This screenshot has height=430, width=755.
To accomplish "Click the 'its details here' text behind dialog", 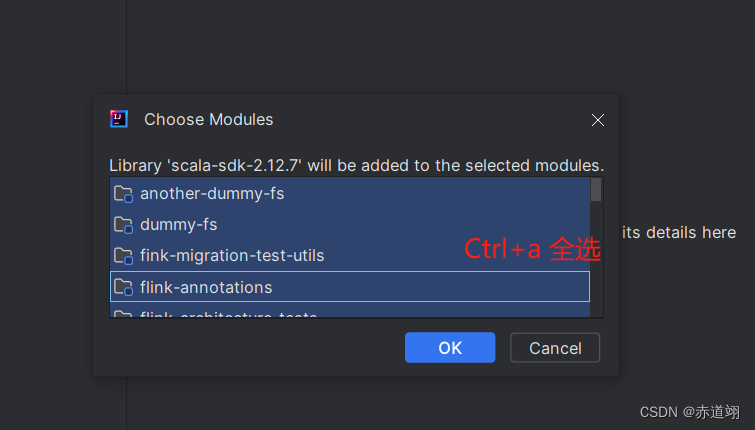I will coord(679,233).
